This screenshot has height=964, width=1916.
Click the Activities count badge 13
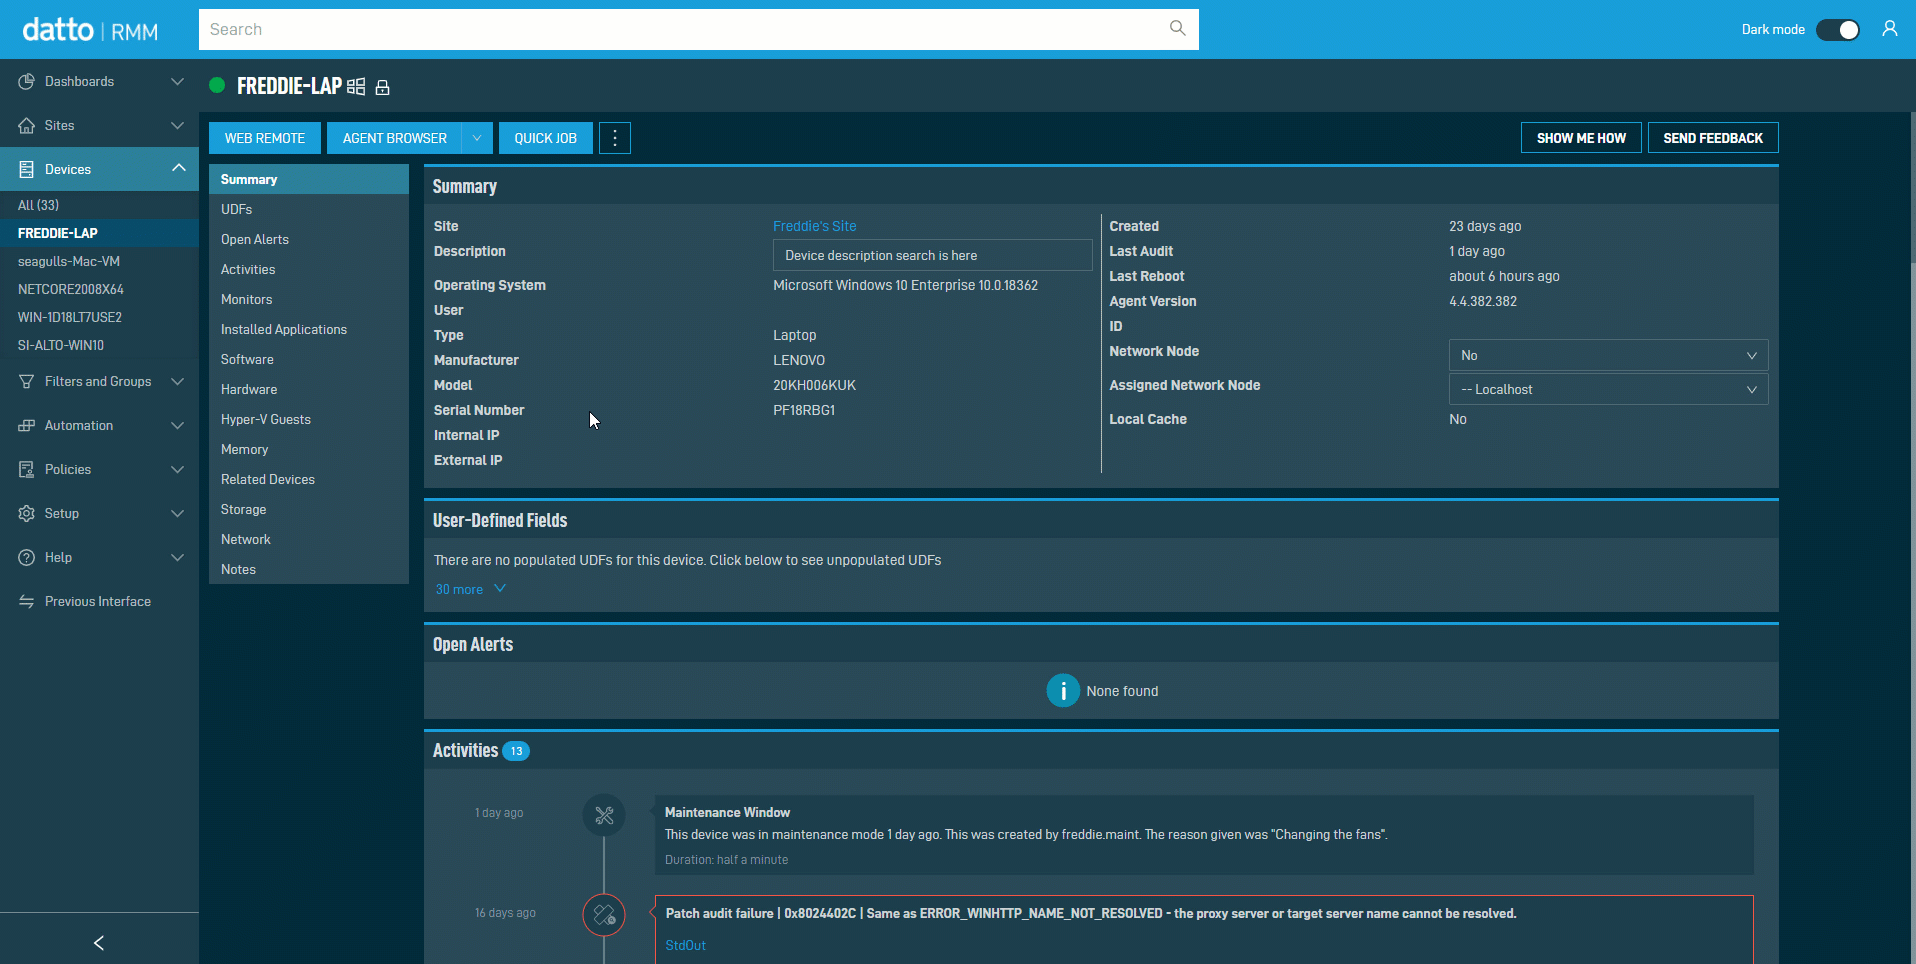(516, 751)
